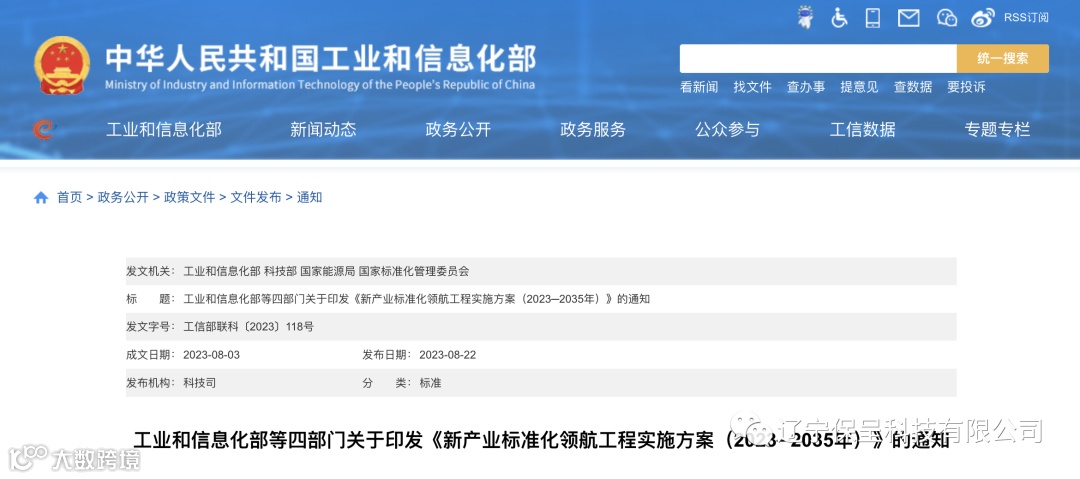Click the 分类 value 标准

(x=430, y=383)
